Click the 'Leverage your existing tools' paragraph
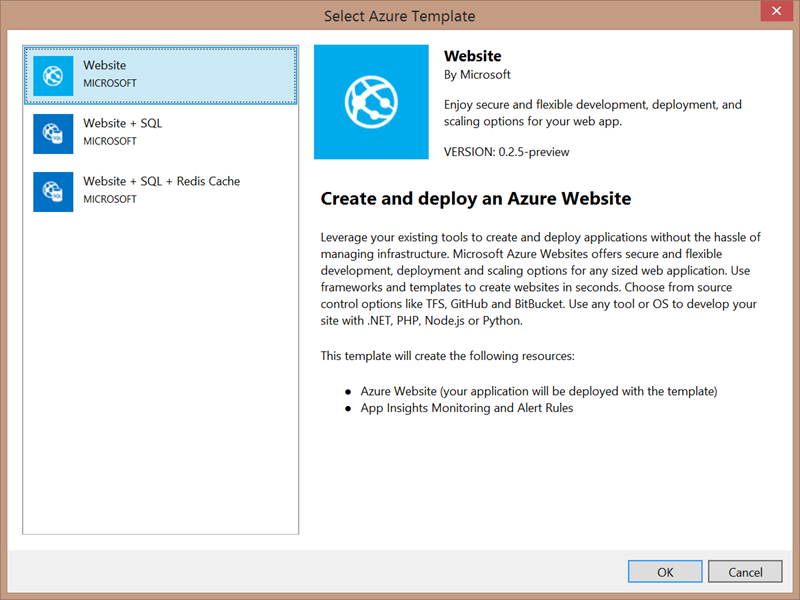The width and height of the screenshot is (800, 600). [x=540, y=279]
